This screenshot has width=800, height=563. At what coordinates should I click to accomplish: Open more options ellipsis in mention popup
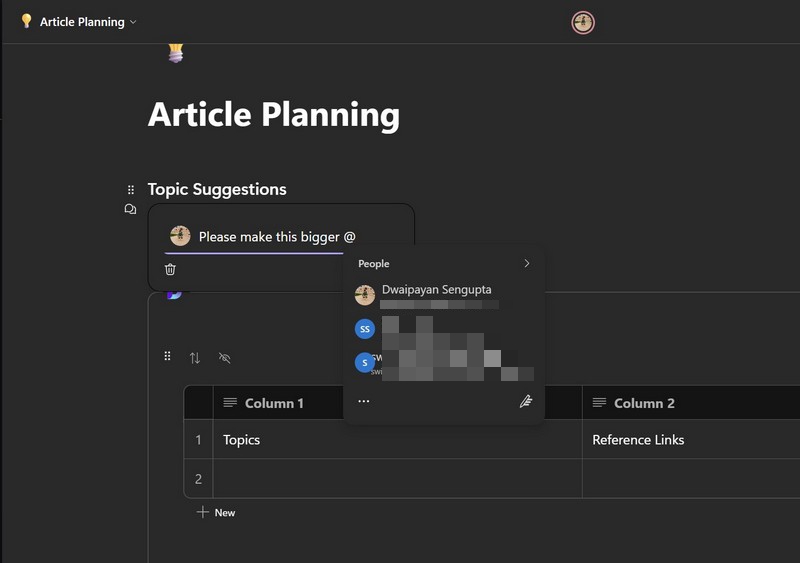[x=364, y=401]
